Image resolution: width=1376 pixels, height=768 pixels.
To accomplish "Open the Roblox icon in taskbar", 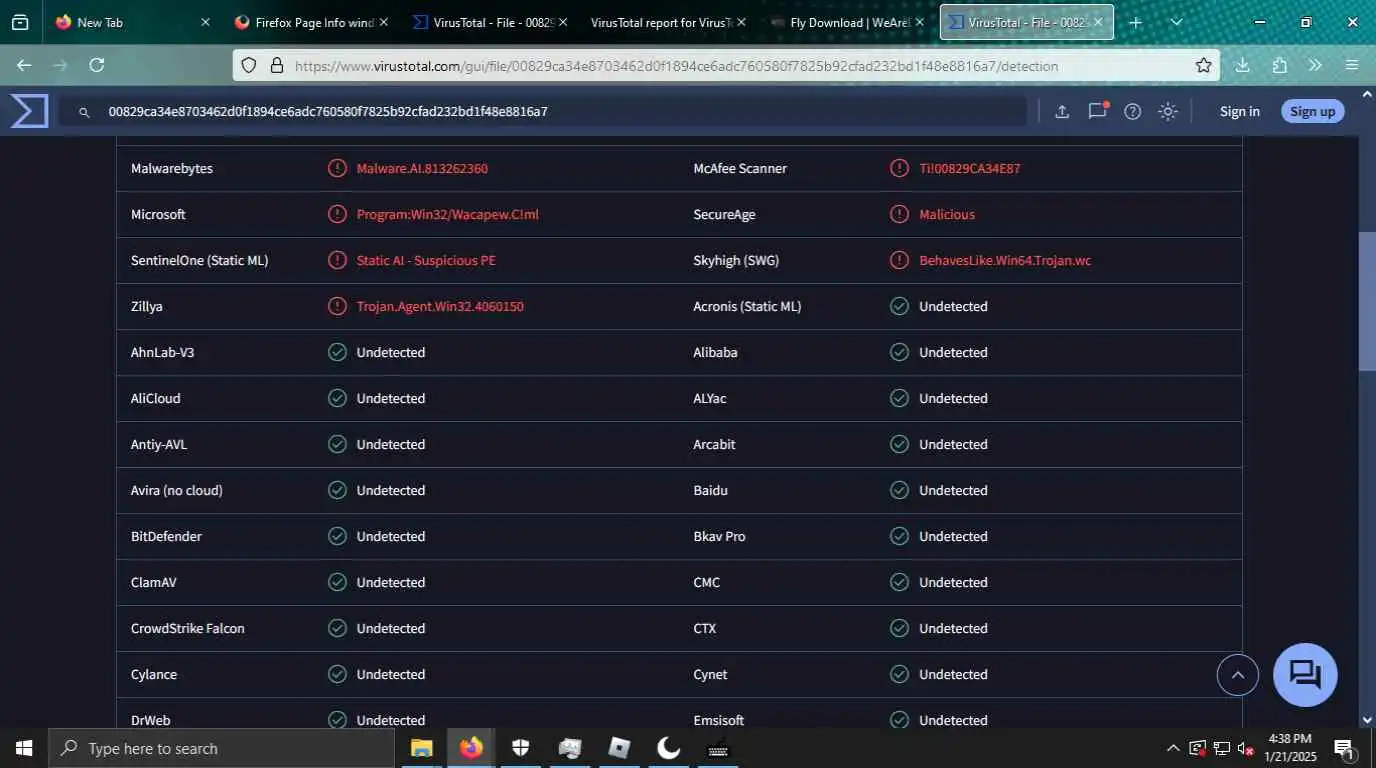I will click(619, 748).
